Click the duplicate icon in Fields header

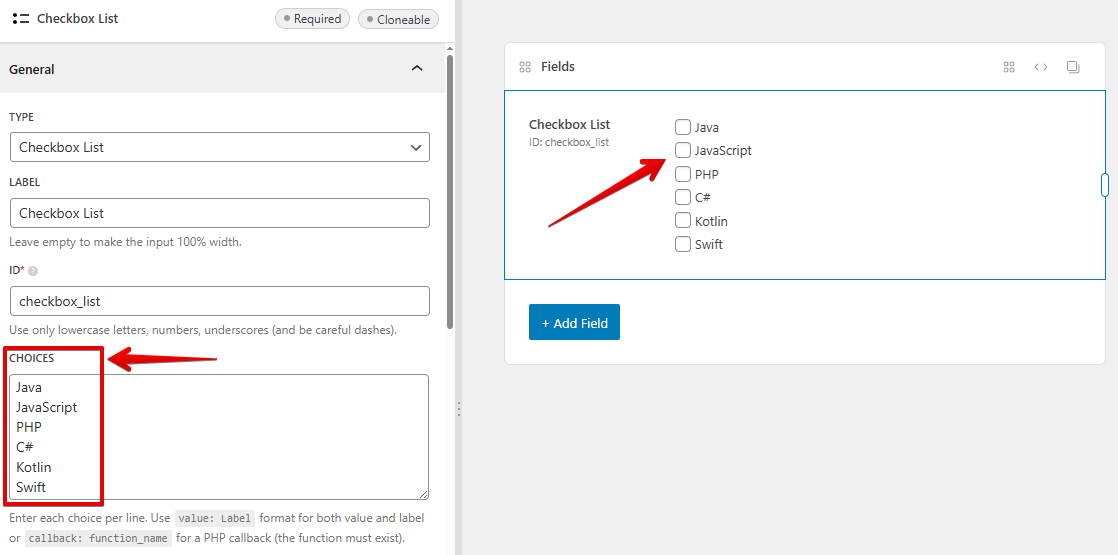[x=1073, y=67]
